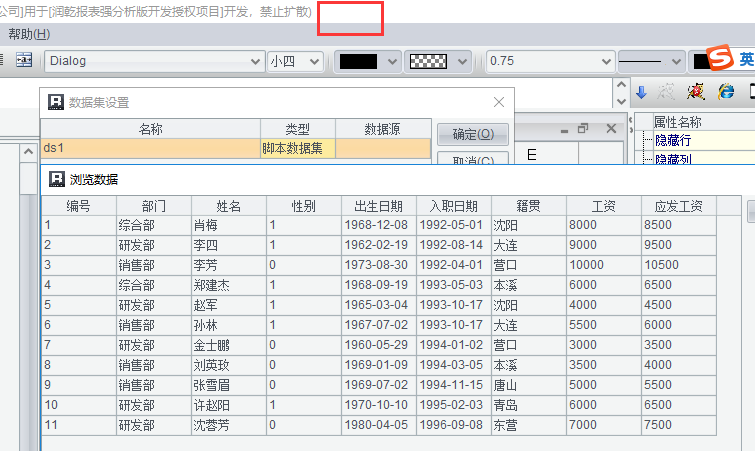Click the 出生日期 column header
The height and width of the screenshot is (451, 755).
pos(379,206)
